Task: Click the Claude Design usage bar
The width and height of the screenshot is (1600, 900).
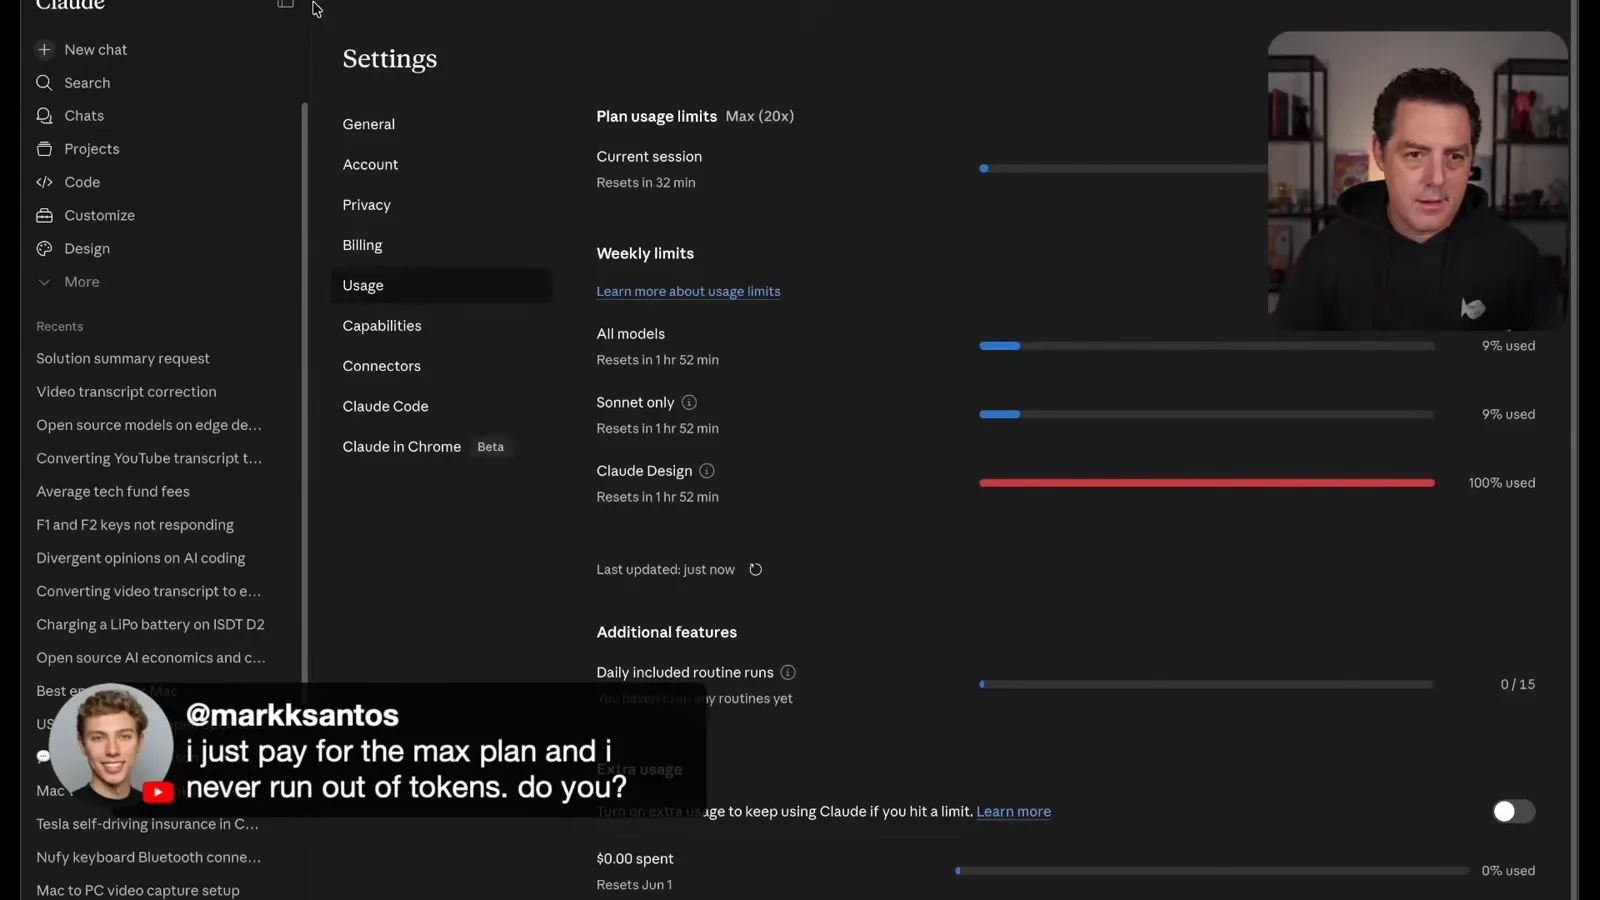Action: click(x=1207, y=483)
